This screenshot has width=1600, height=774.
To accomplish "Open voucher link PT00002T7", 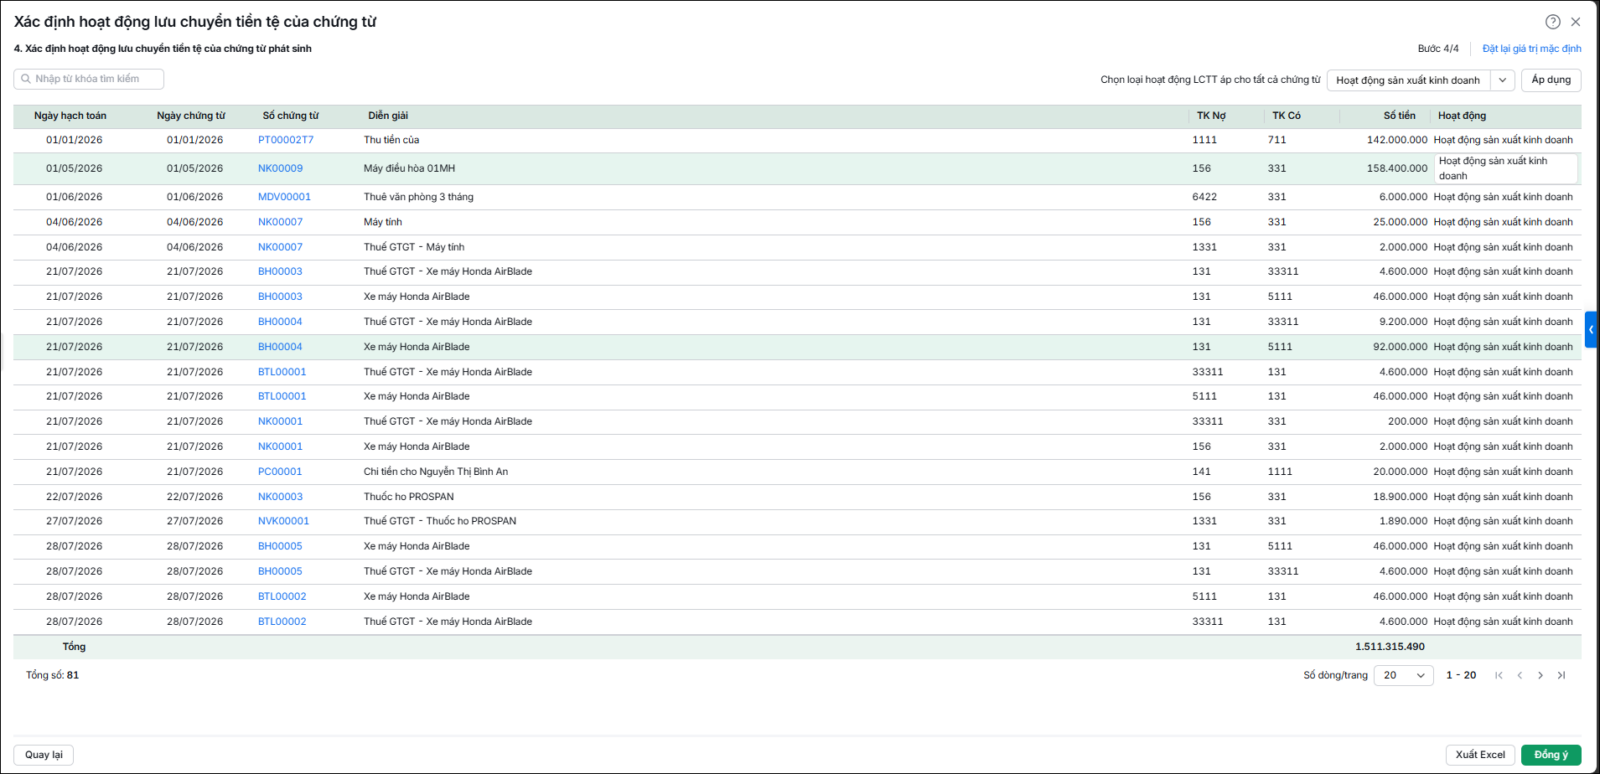I will coord(286,140).
